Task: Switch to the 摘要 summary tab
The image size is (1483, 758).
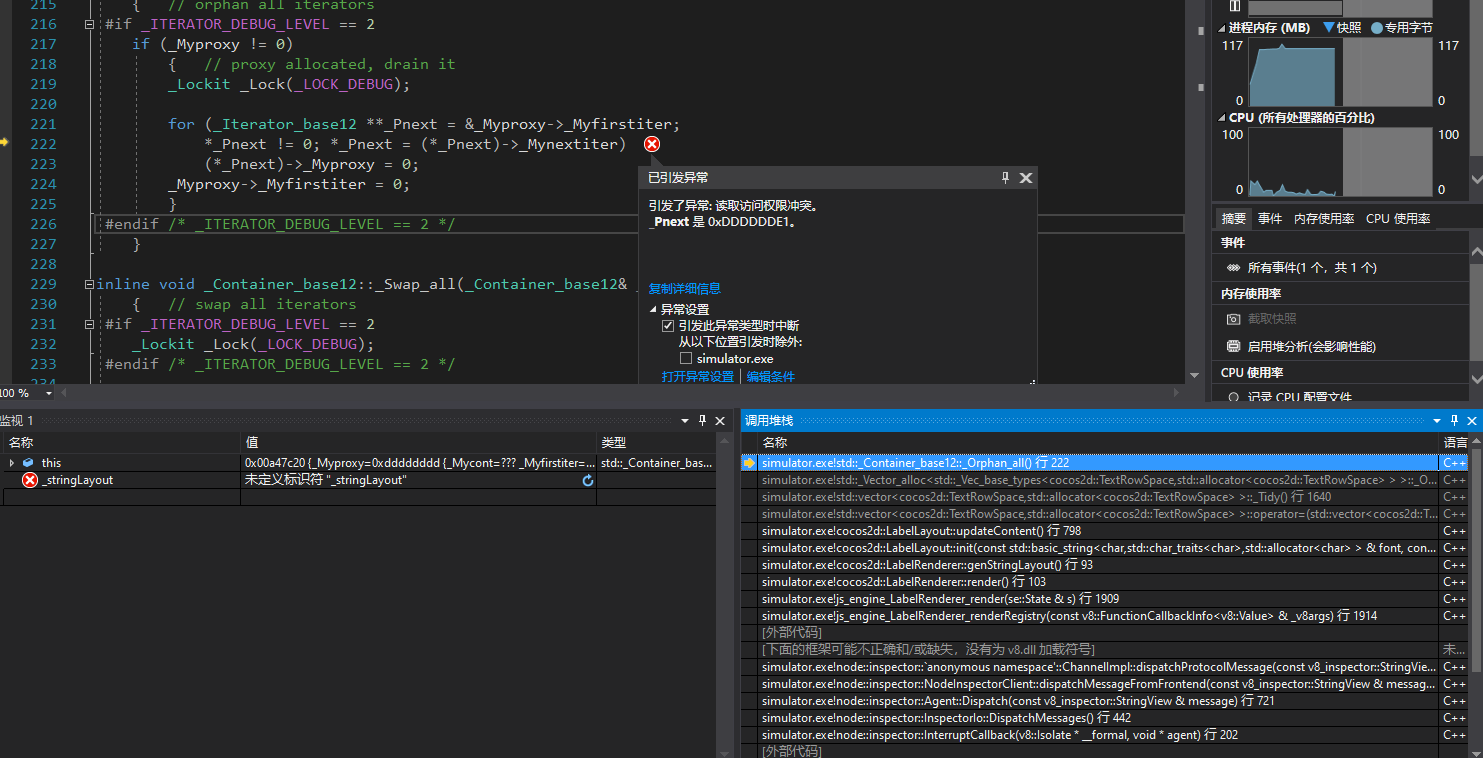Action: [1234, 218]
